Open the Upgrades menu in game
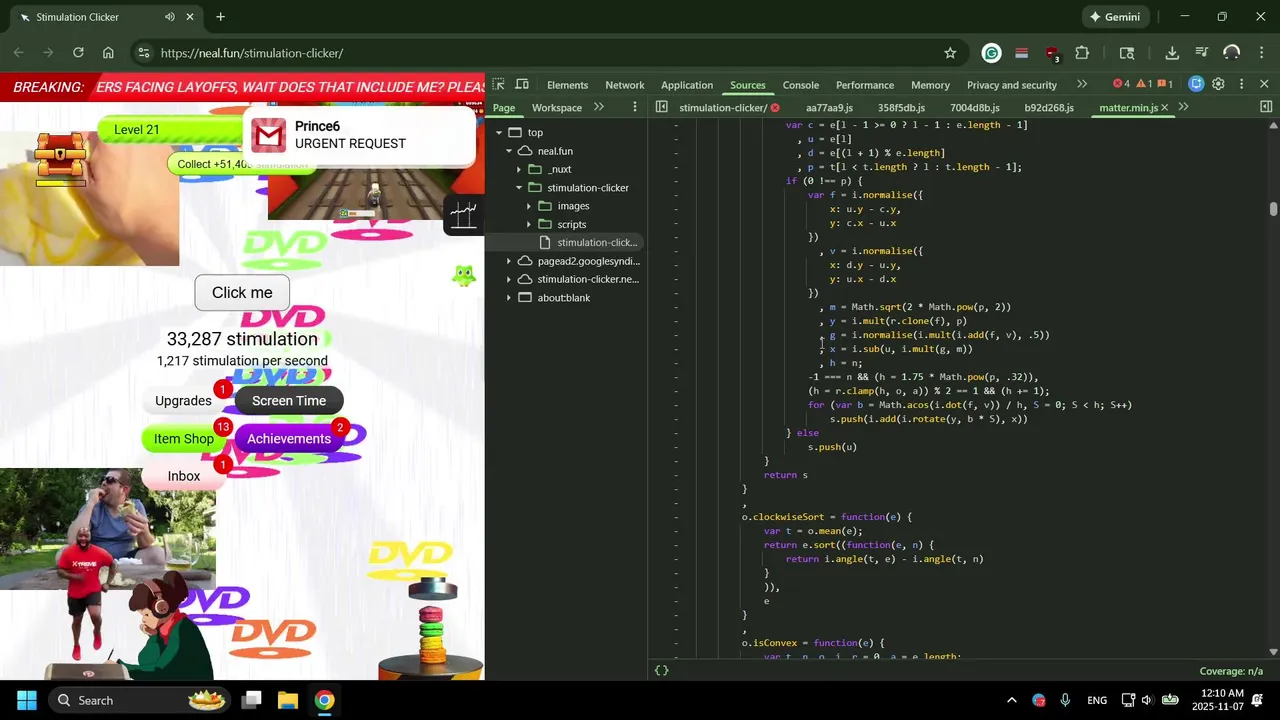The width and height of the screenshot is (1280, 720). [x=183, y=401]
